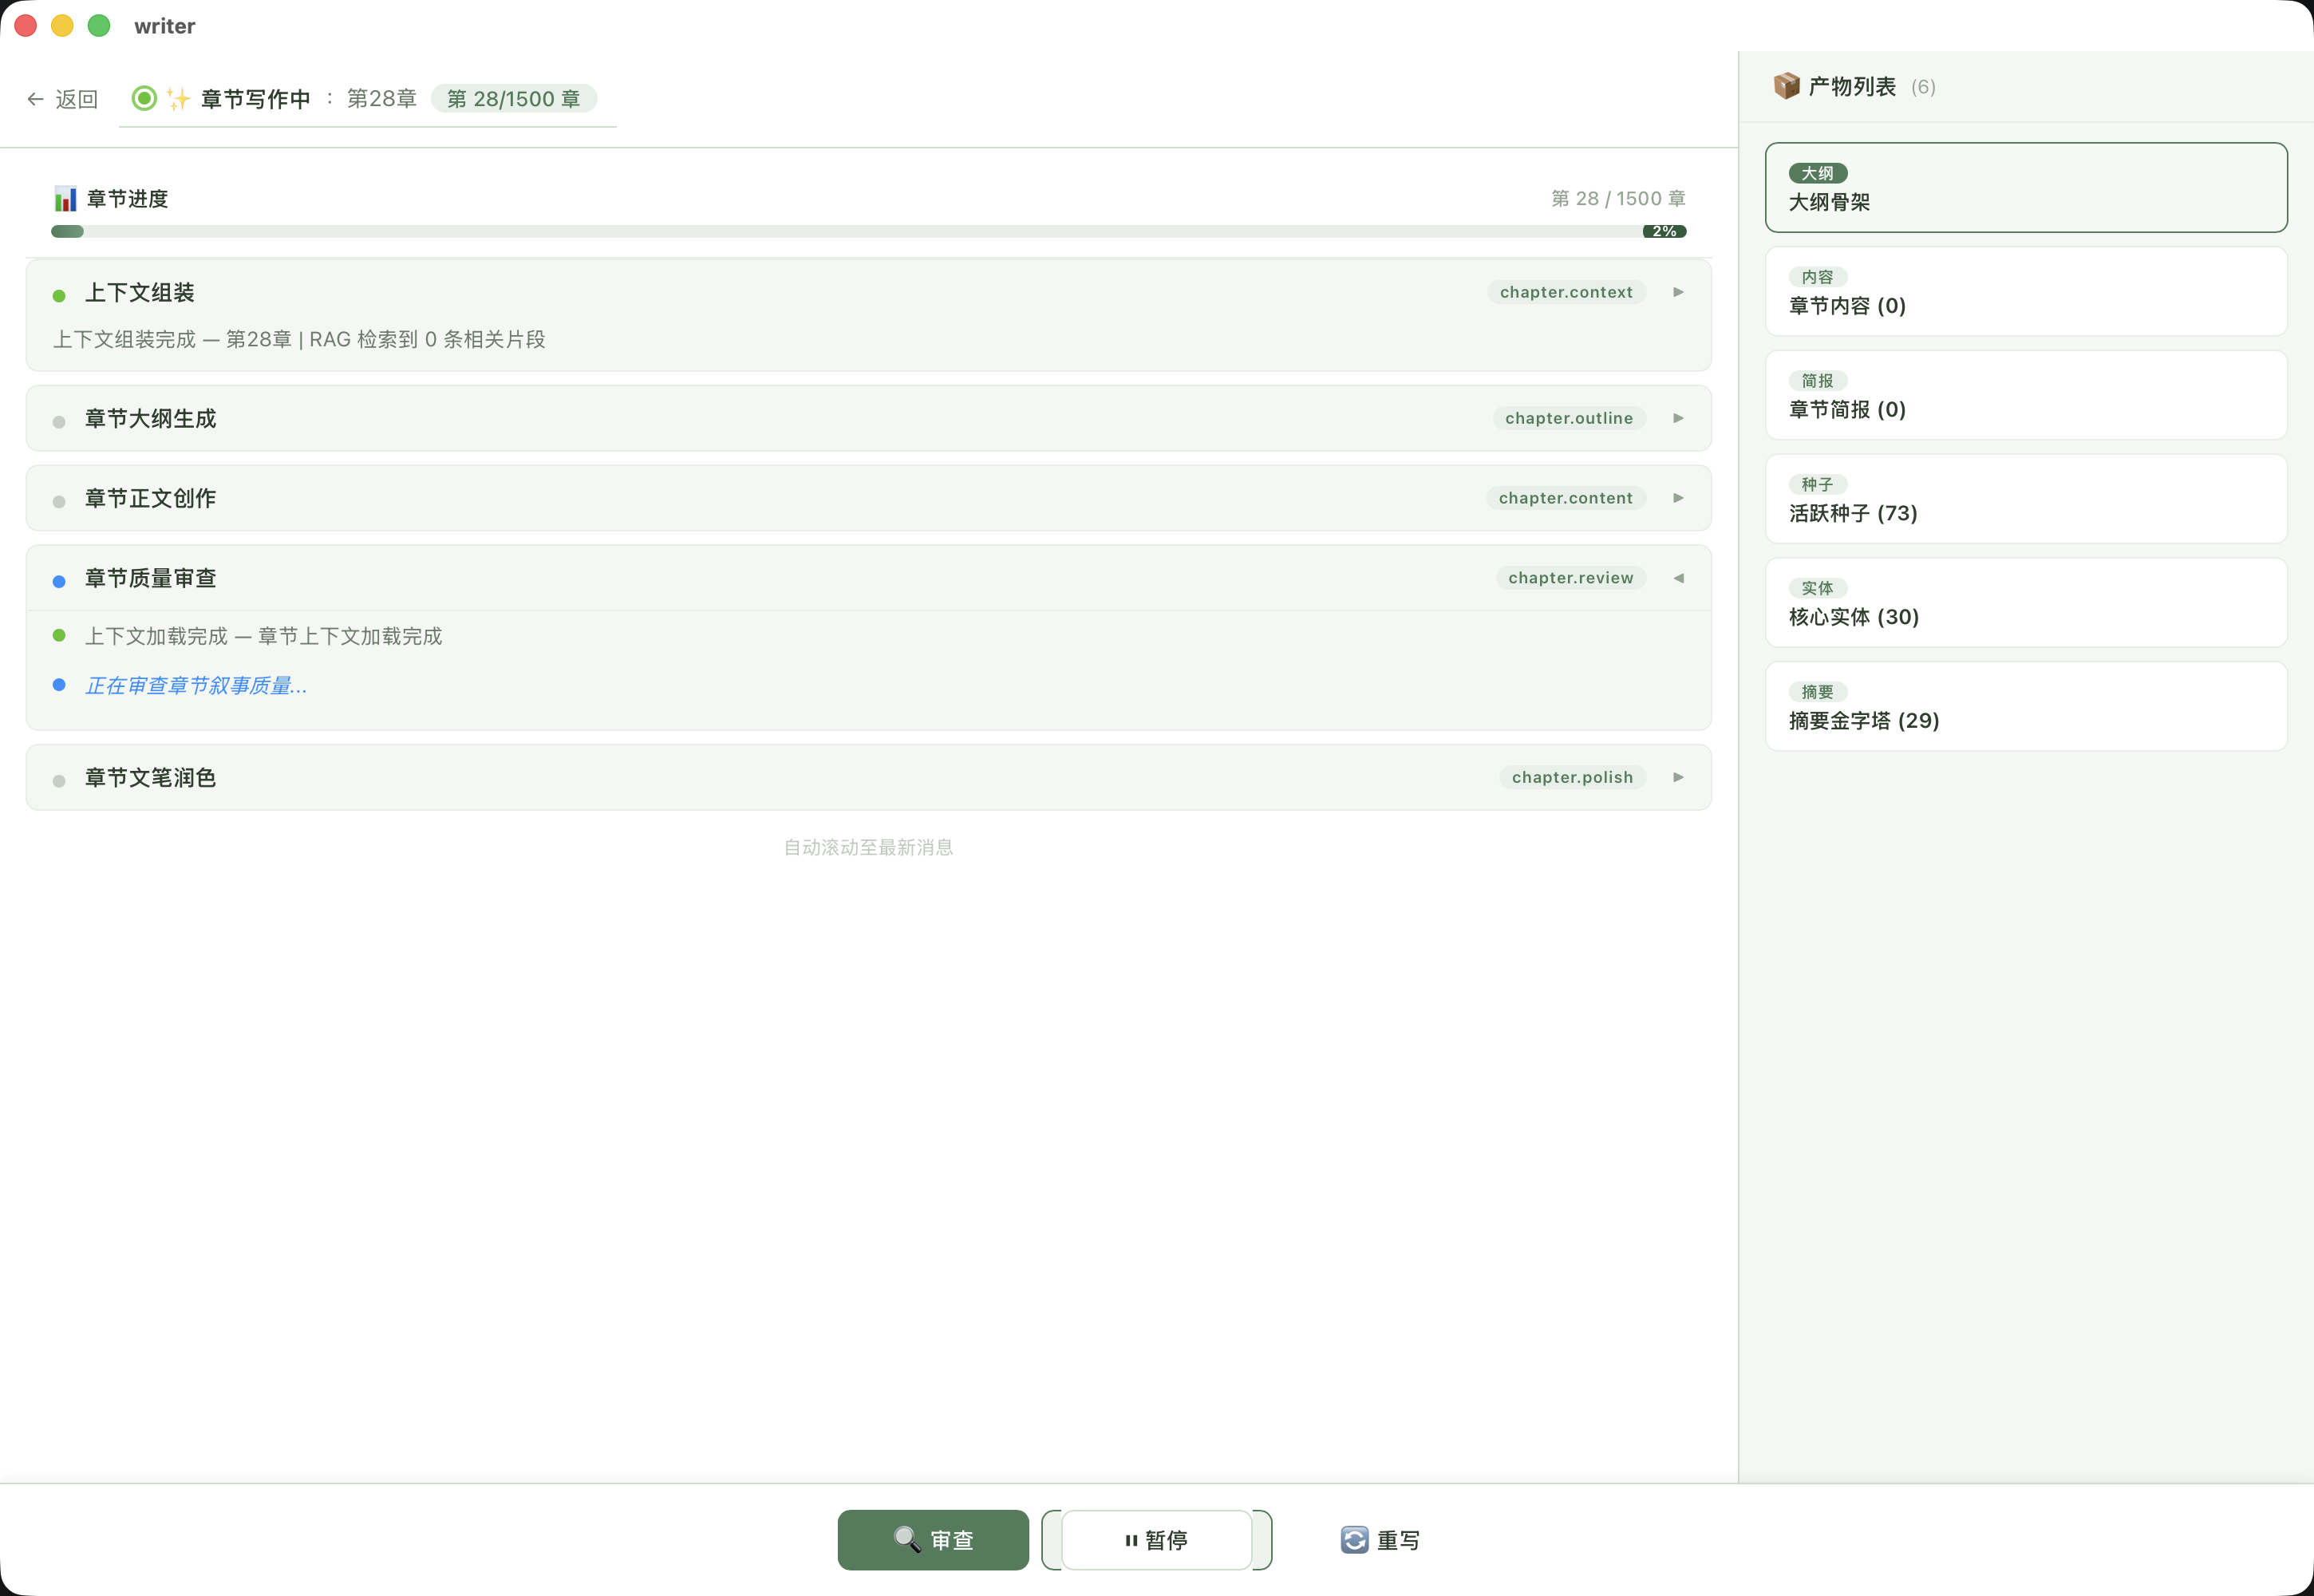Click the 摘要 tag on the summary card
Screen dimensions: 2314x1596
1817,692
